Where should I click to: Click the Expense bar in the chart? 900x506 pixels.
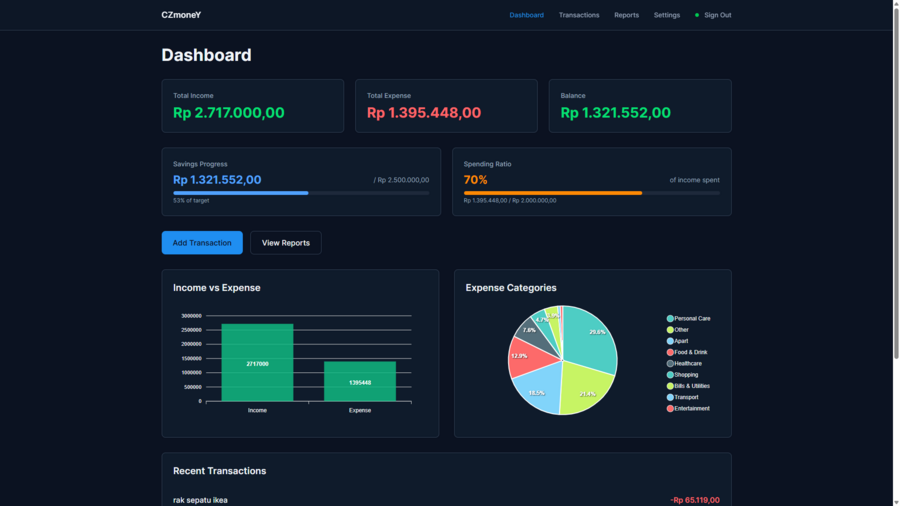pos(360,381)
